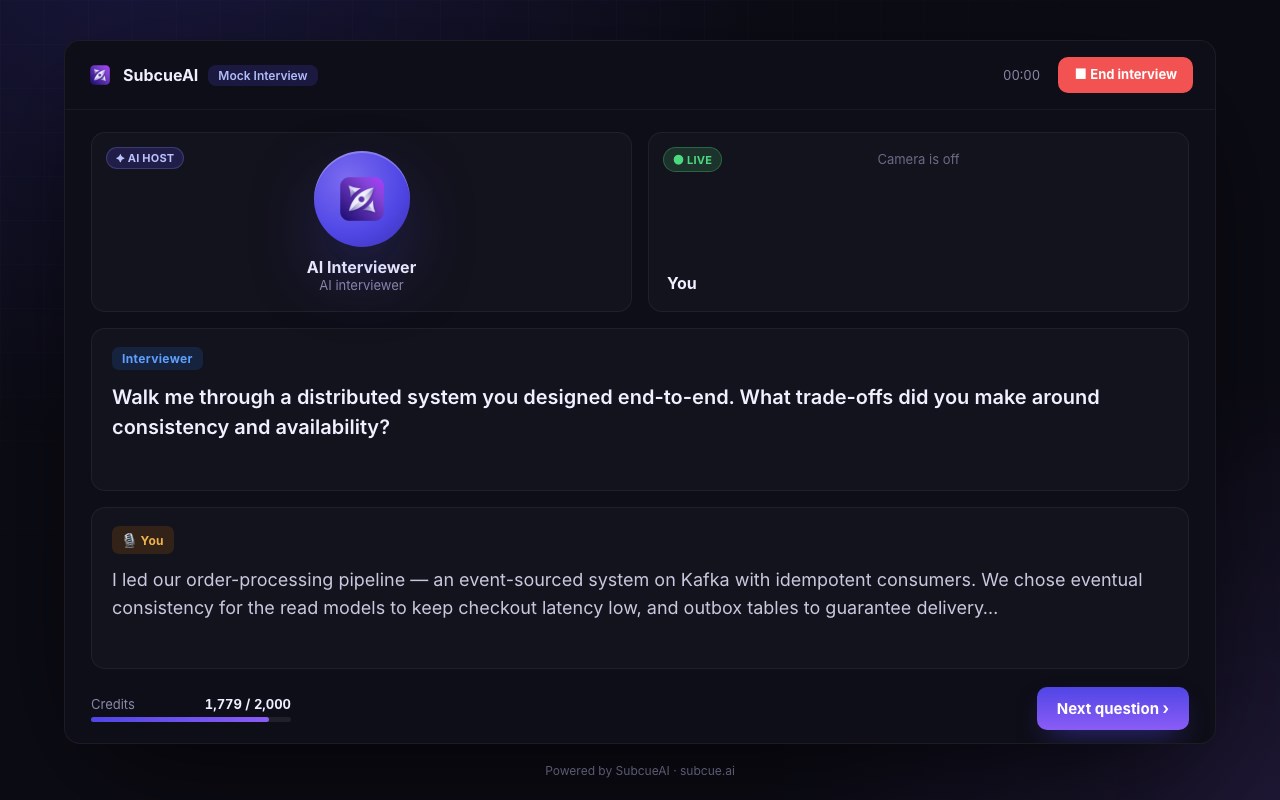
Task: Click the stop square icon in End interview
Action: tap(1080, 74)
